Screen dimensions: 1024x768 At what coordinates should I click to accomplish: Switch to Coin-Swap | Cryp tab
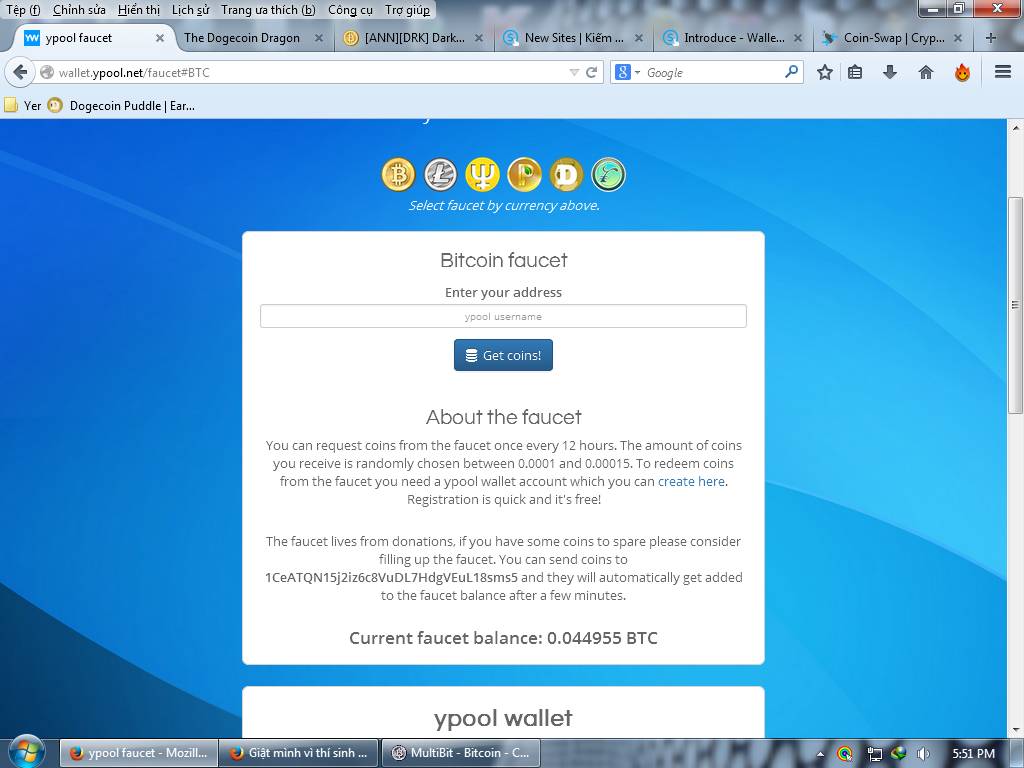tap(893, 38)
